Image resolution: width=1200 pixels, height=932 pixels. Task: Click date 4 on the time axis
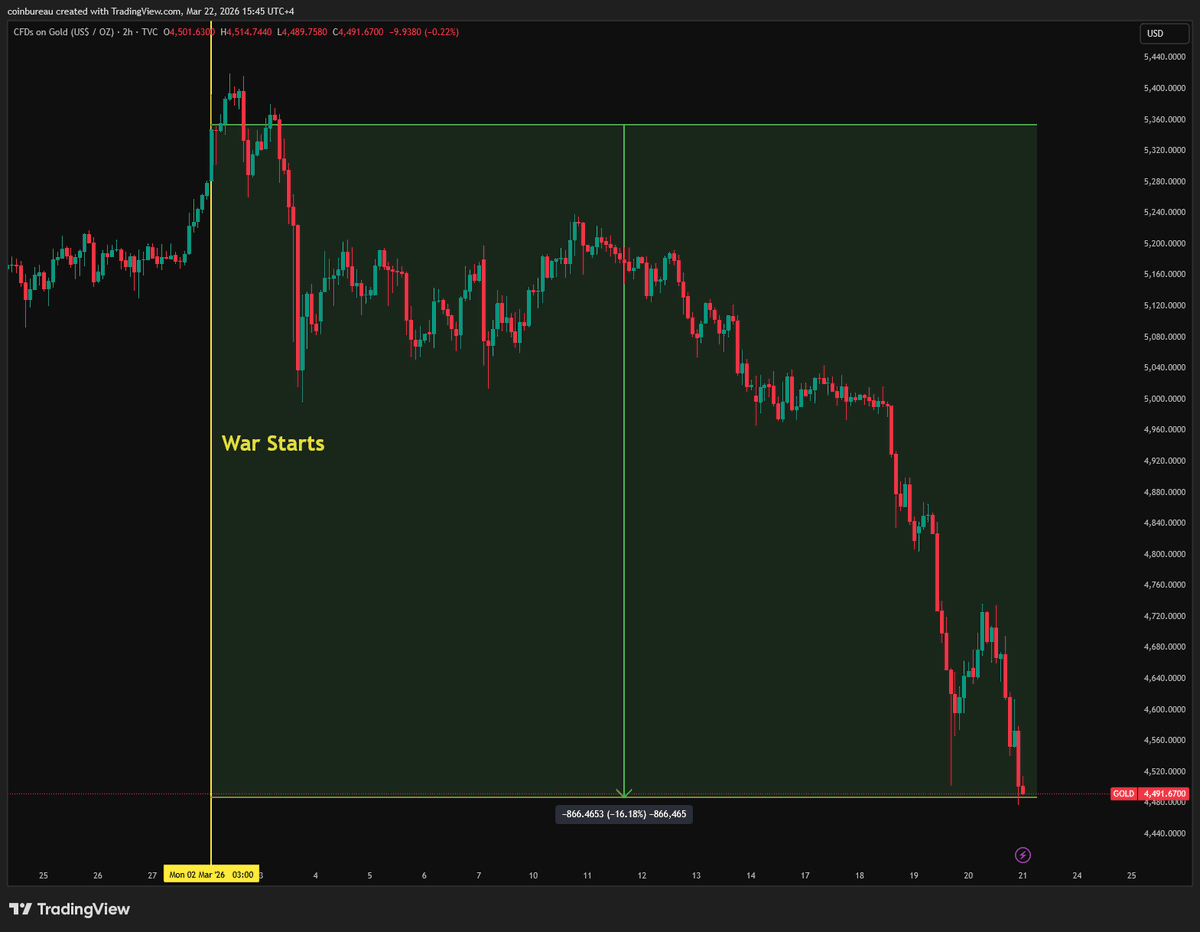pyautogui.click(x=315, y=875)
